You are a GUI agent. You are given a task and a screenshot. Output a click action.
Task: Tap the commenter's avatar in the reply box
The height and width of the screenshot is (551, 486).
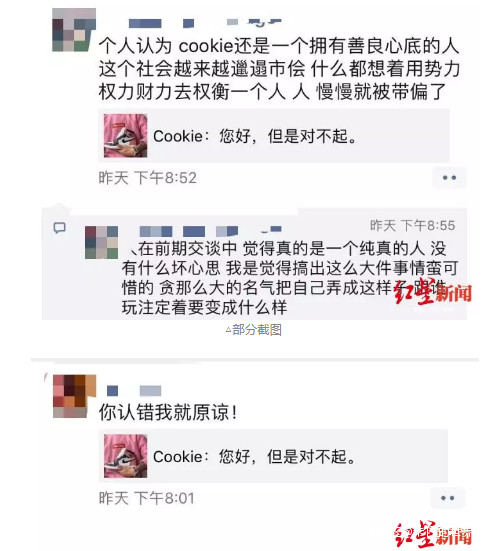(102, 242)
